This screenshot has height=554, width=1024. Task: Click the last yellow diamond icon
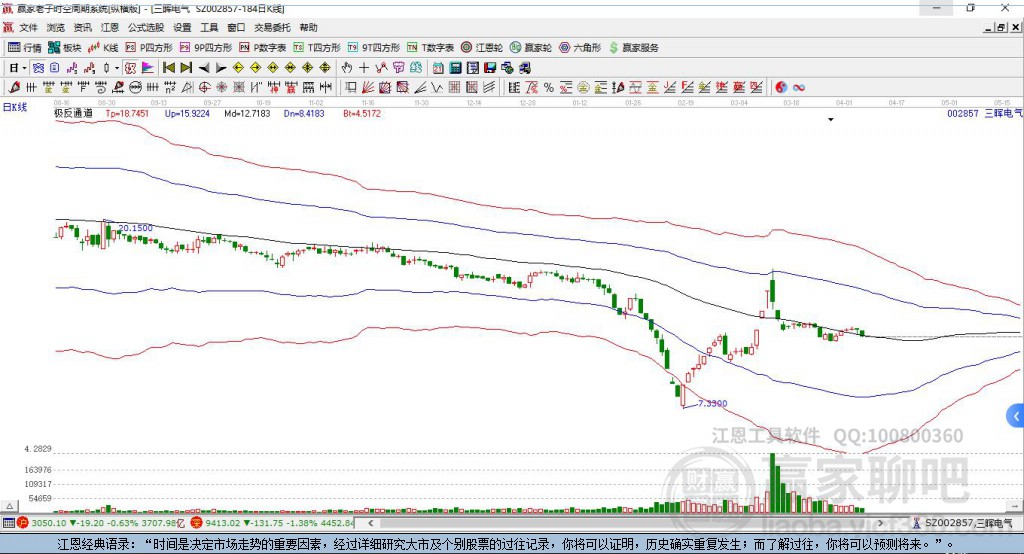pyautogui.click(x=325, y=68)
